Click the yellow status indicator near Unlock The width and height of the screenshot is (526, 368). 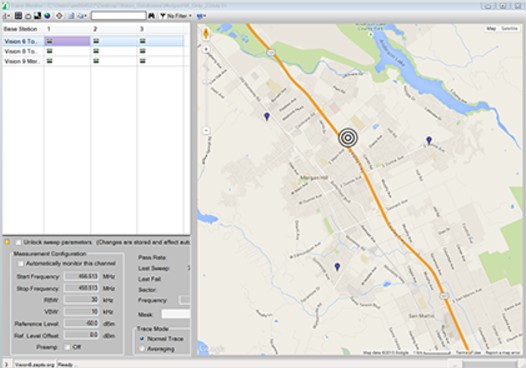point(7,242)
